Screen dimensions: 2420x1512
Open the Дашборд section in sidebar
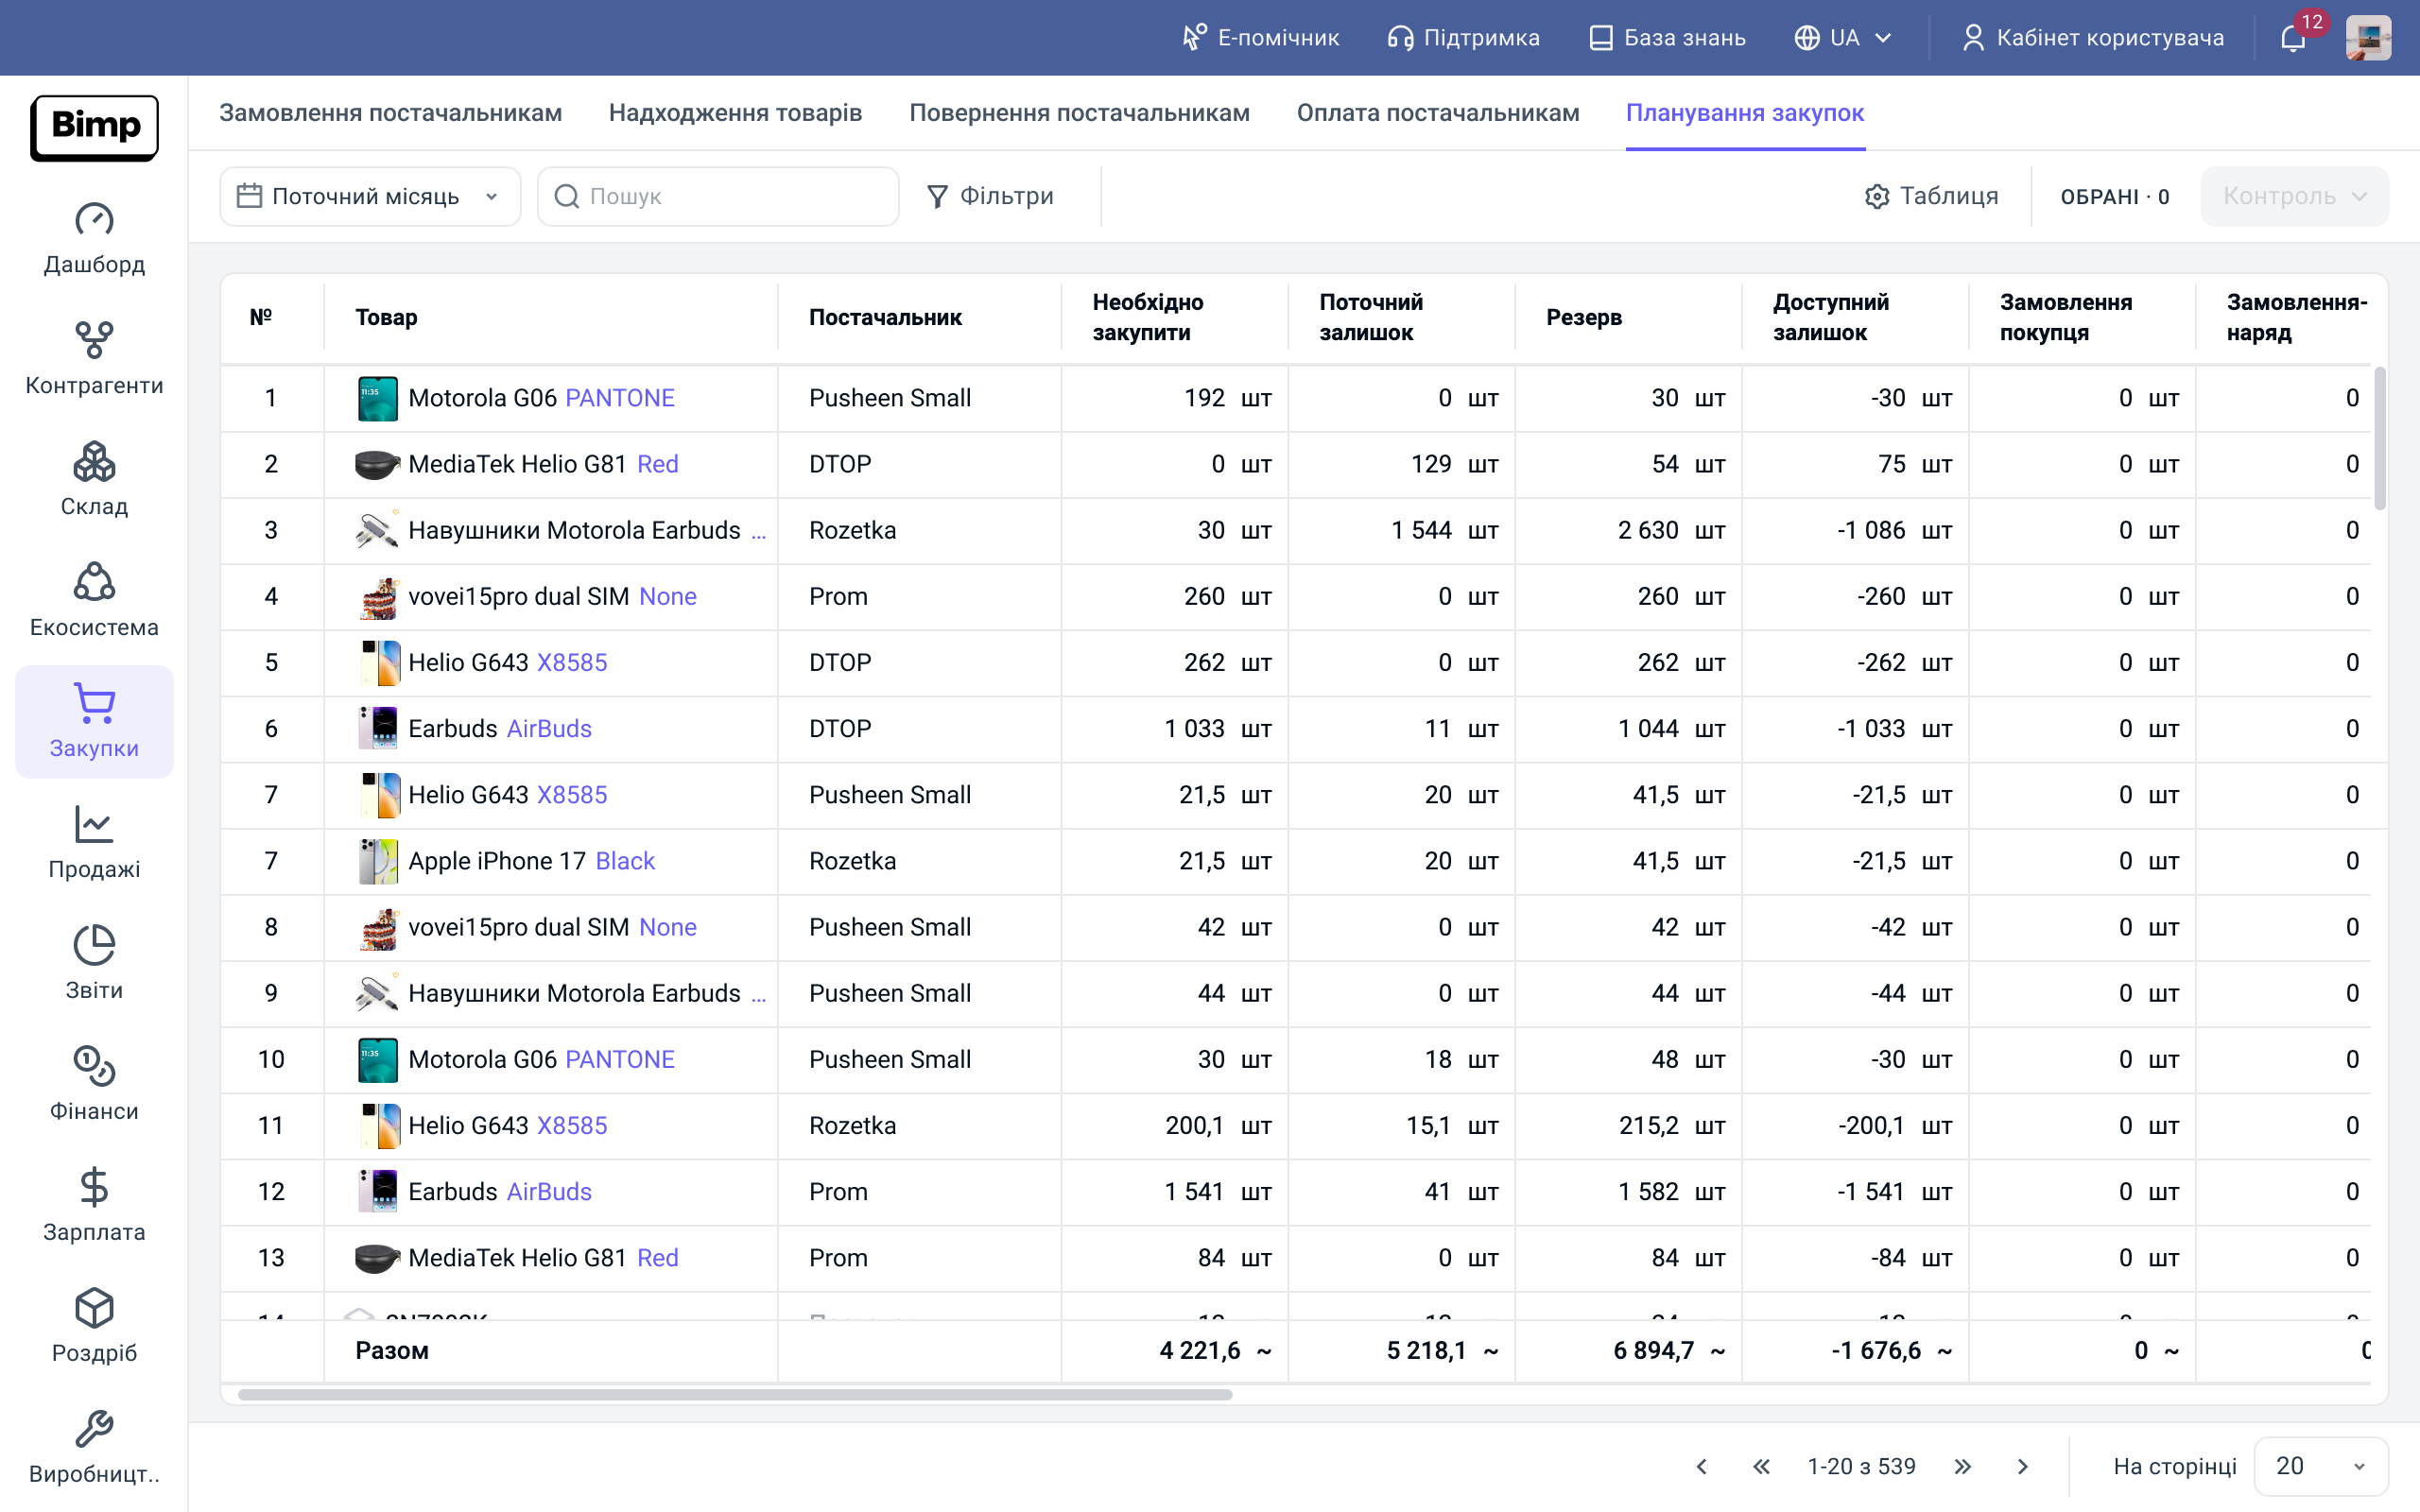(x=94, y=238)
